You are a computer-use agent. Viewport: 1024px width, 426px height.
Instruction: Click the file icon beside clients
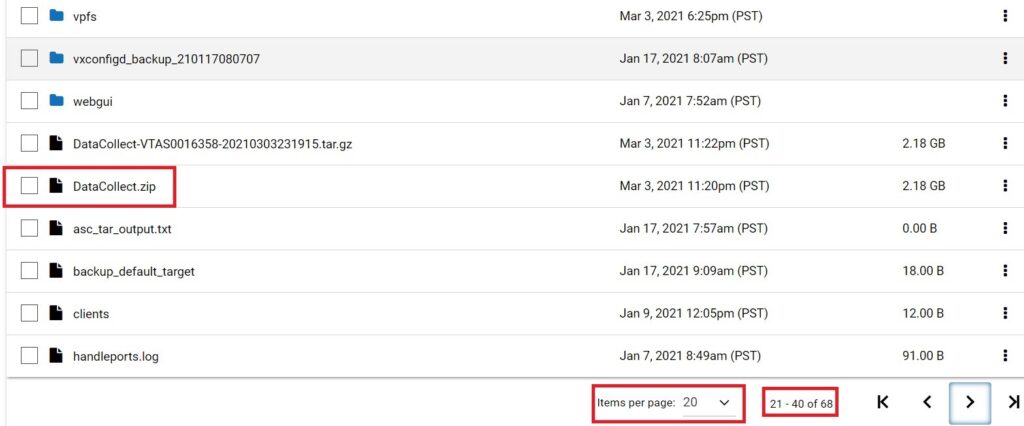coord(56,314)
